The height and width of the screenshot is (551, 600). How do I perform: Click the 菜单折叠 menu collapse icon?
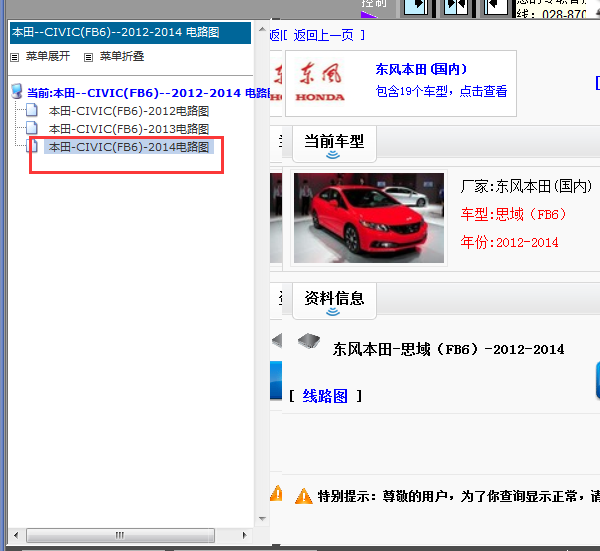click(88, 57)
